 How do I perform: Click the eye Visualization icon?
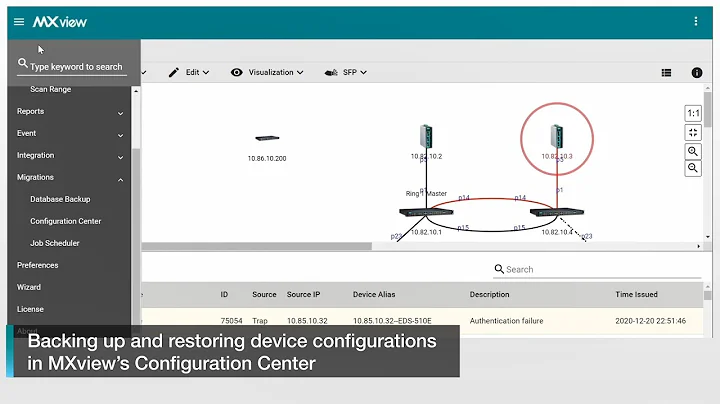pyautogui.click(x=236, y=73)
